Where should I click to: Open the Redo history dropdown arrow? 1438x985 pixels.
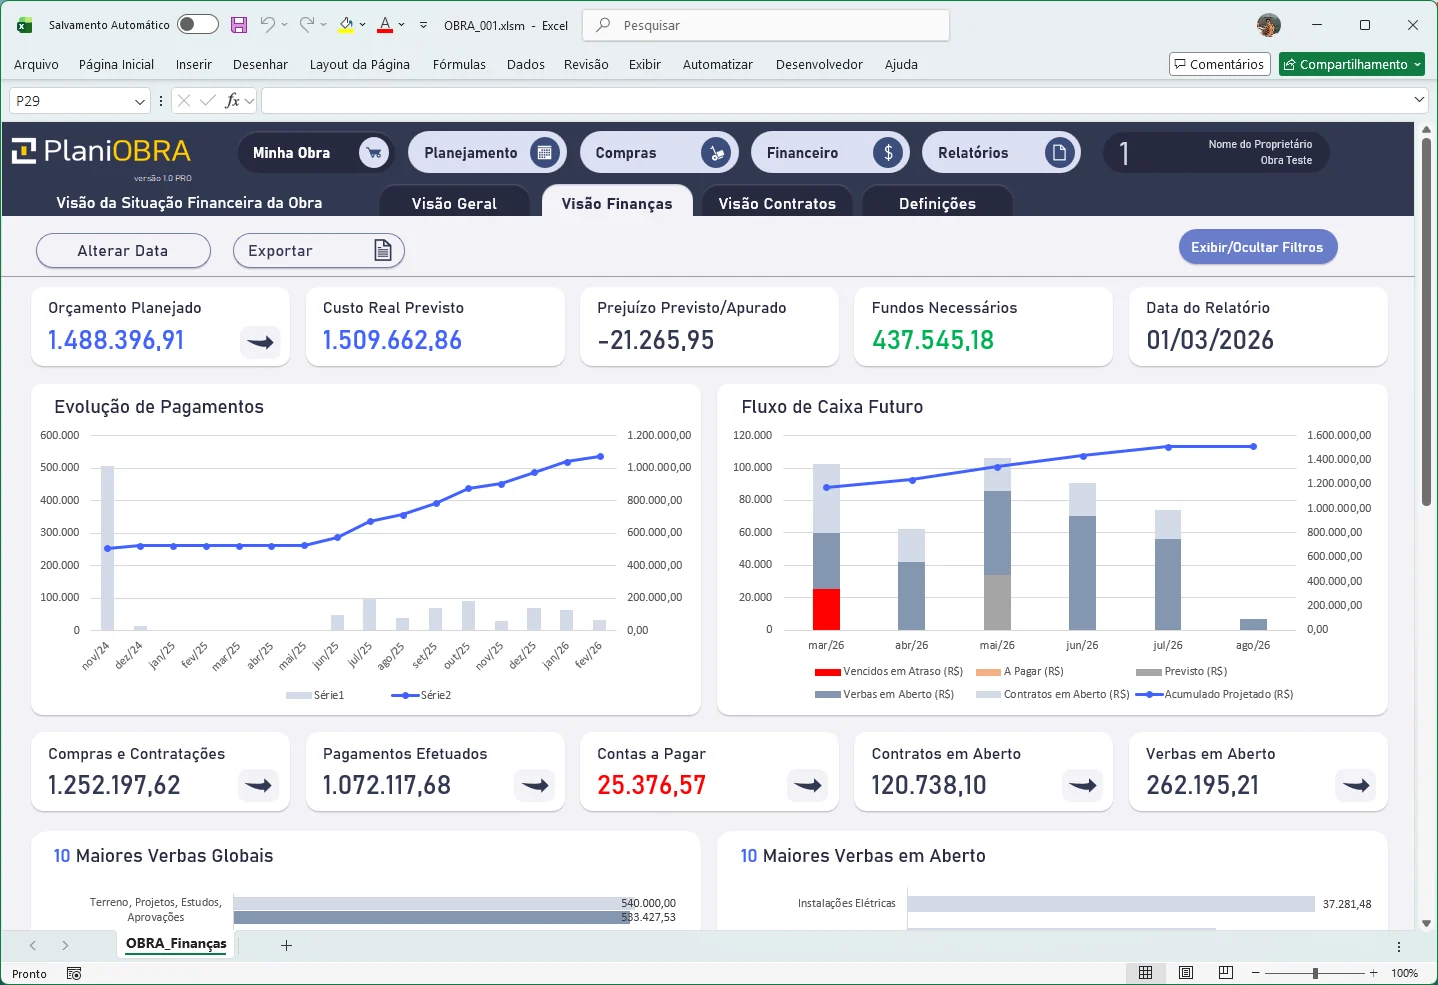[324, 24]
